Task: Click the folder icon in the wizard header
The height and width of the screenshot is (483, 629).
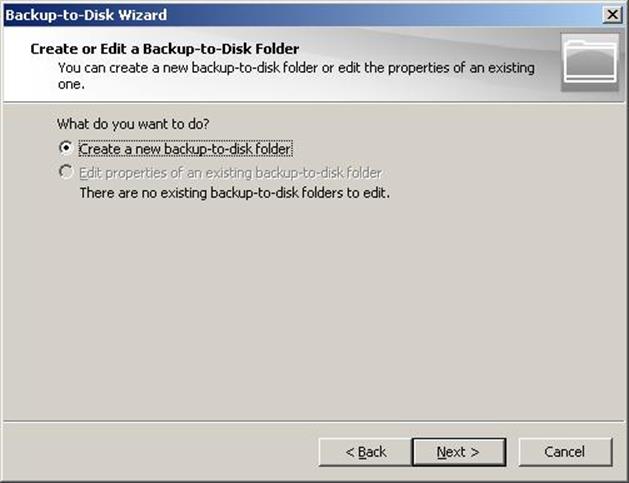Action: click(590, 62)
